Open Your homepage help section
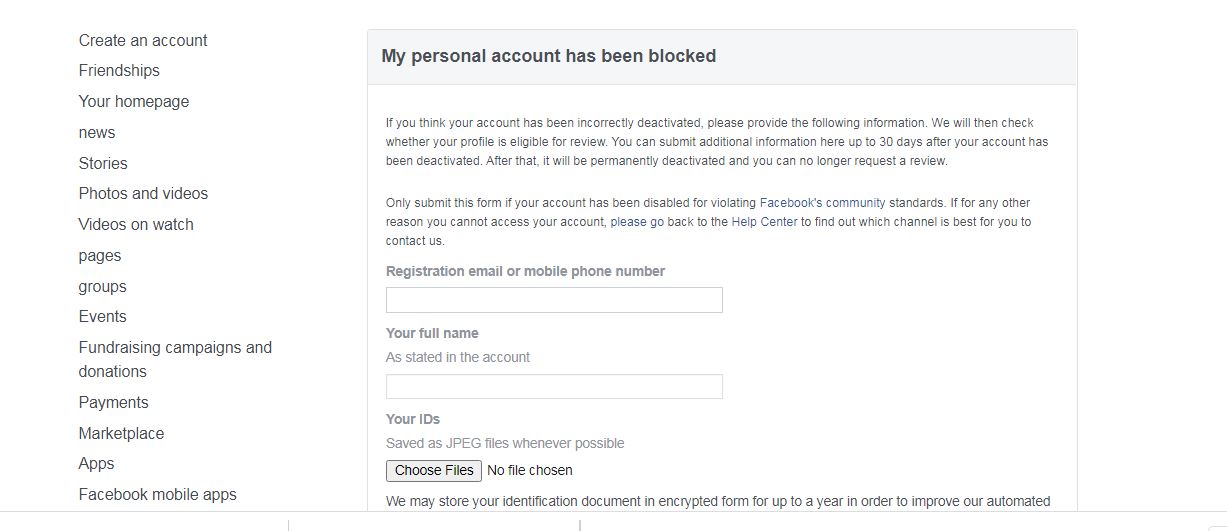 (x=134, y=101)
